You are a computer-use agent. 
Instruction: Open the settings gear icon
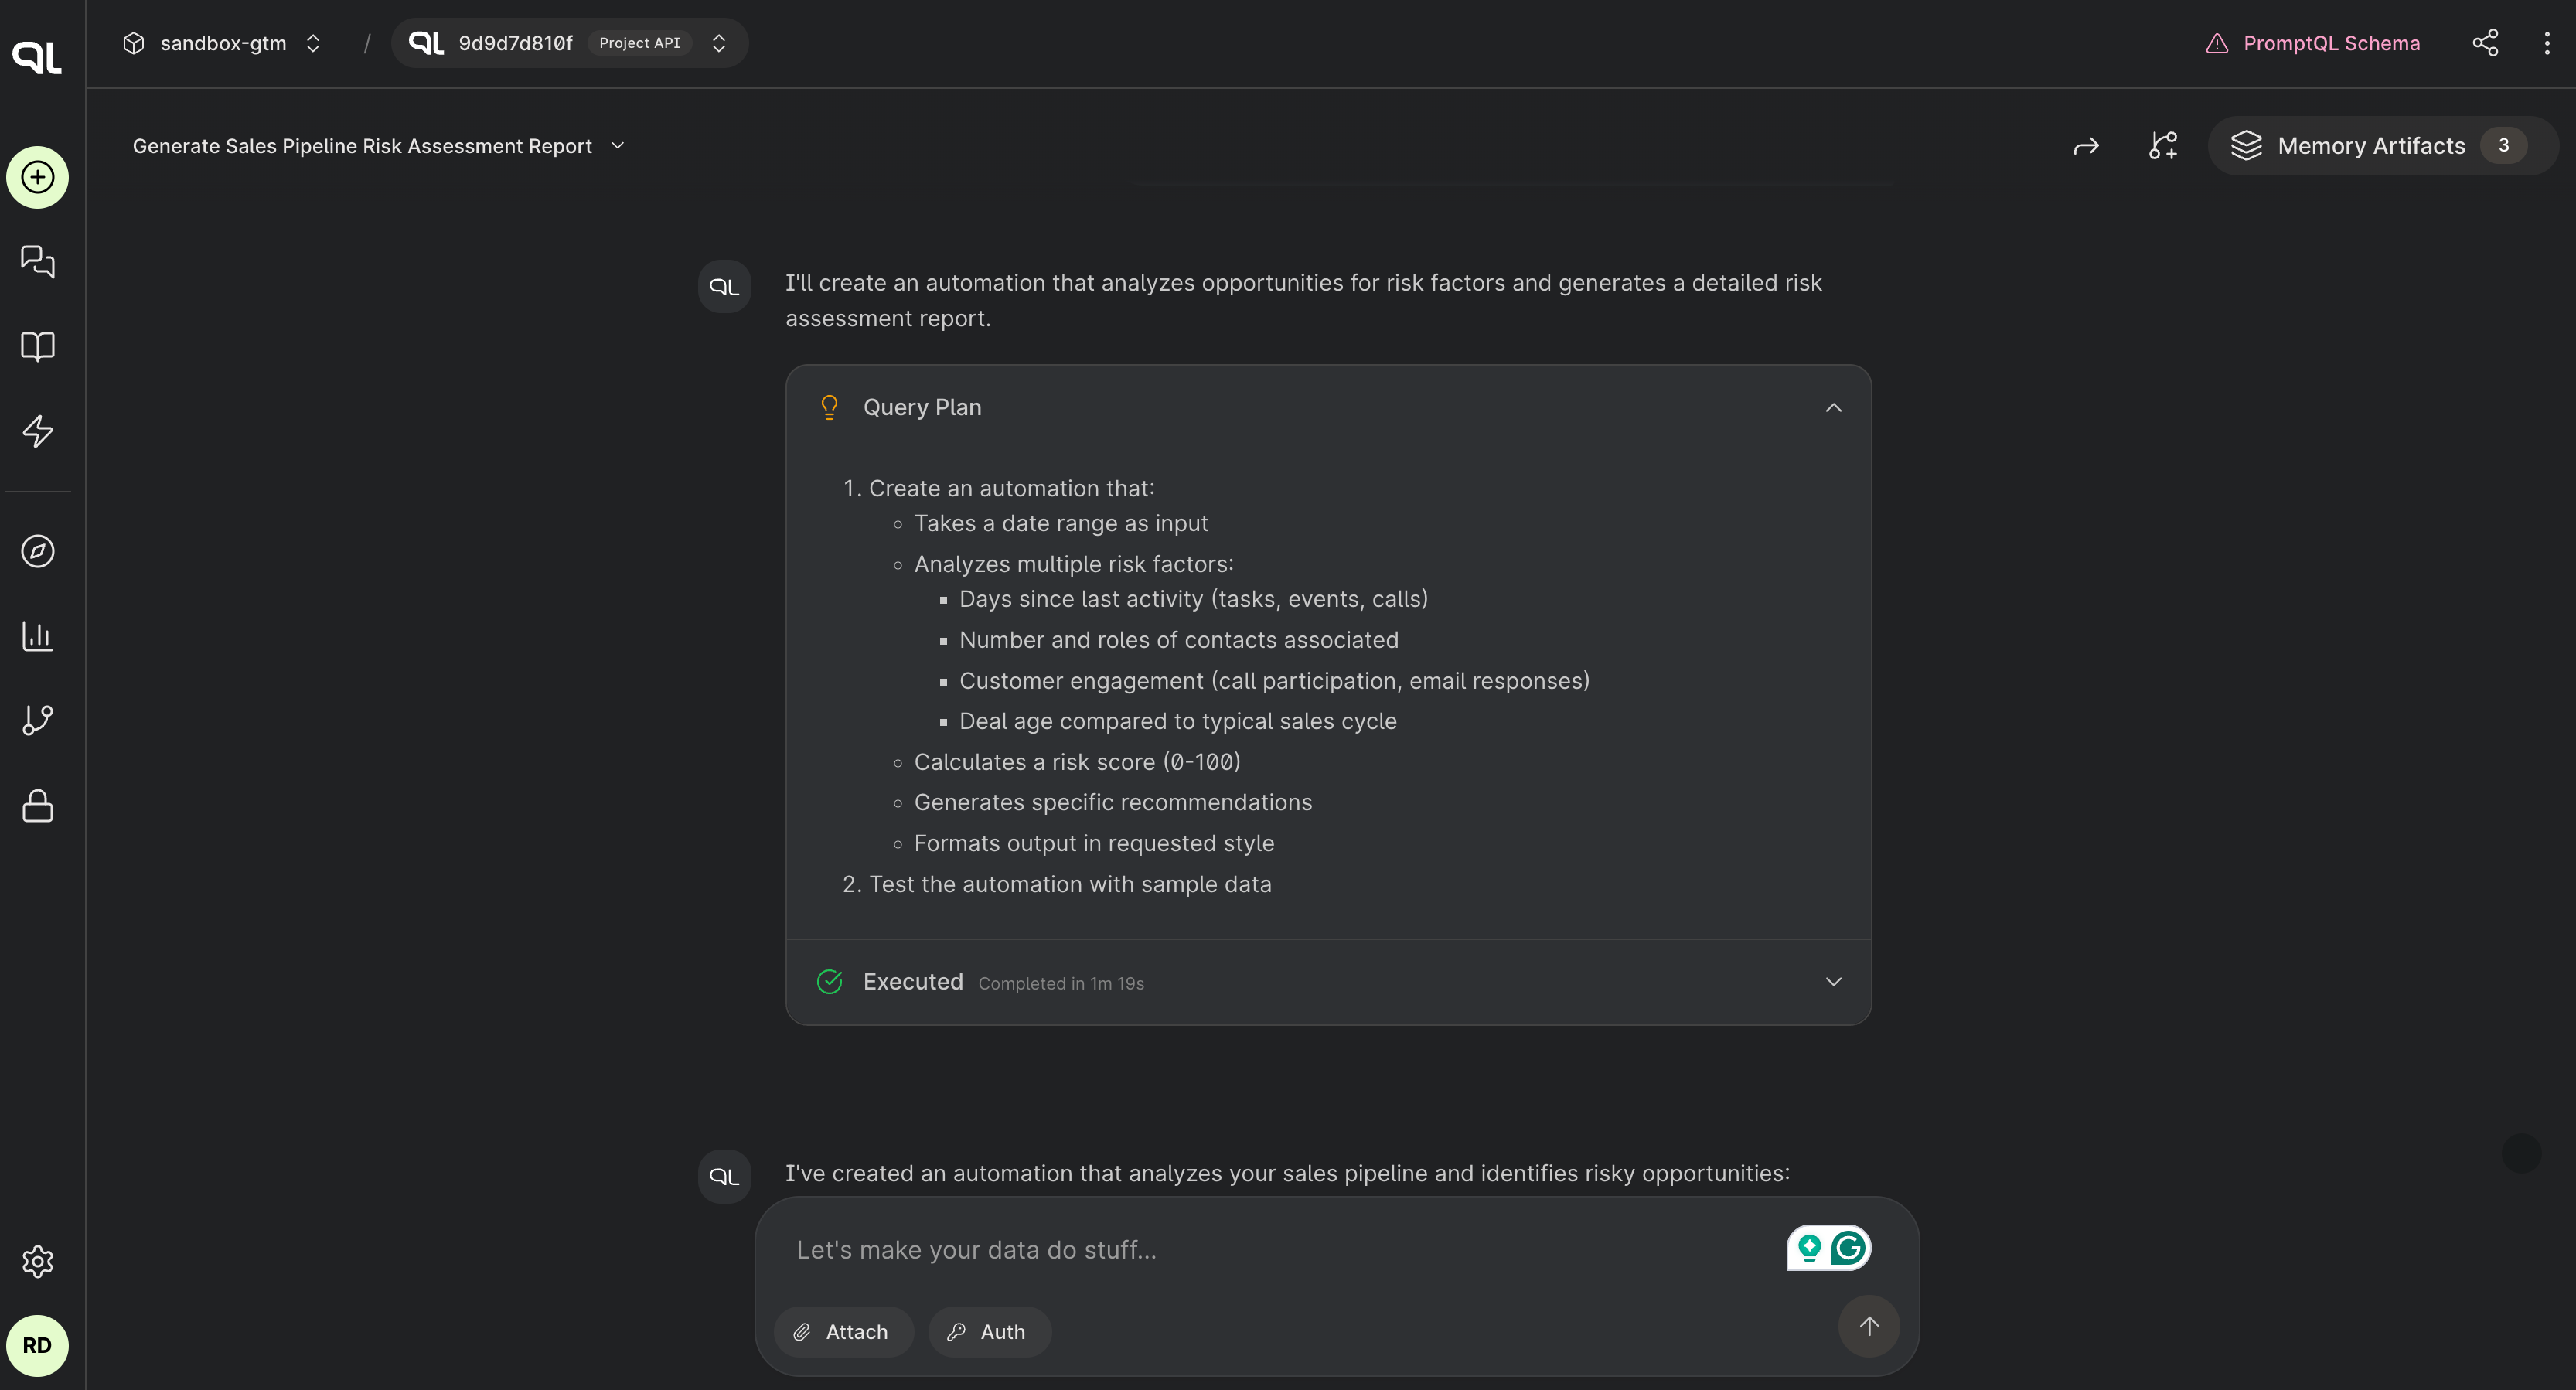click(37, 1261)
